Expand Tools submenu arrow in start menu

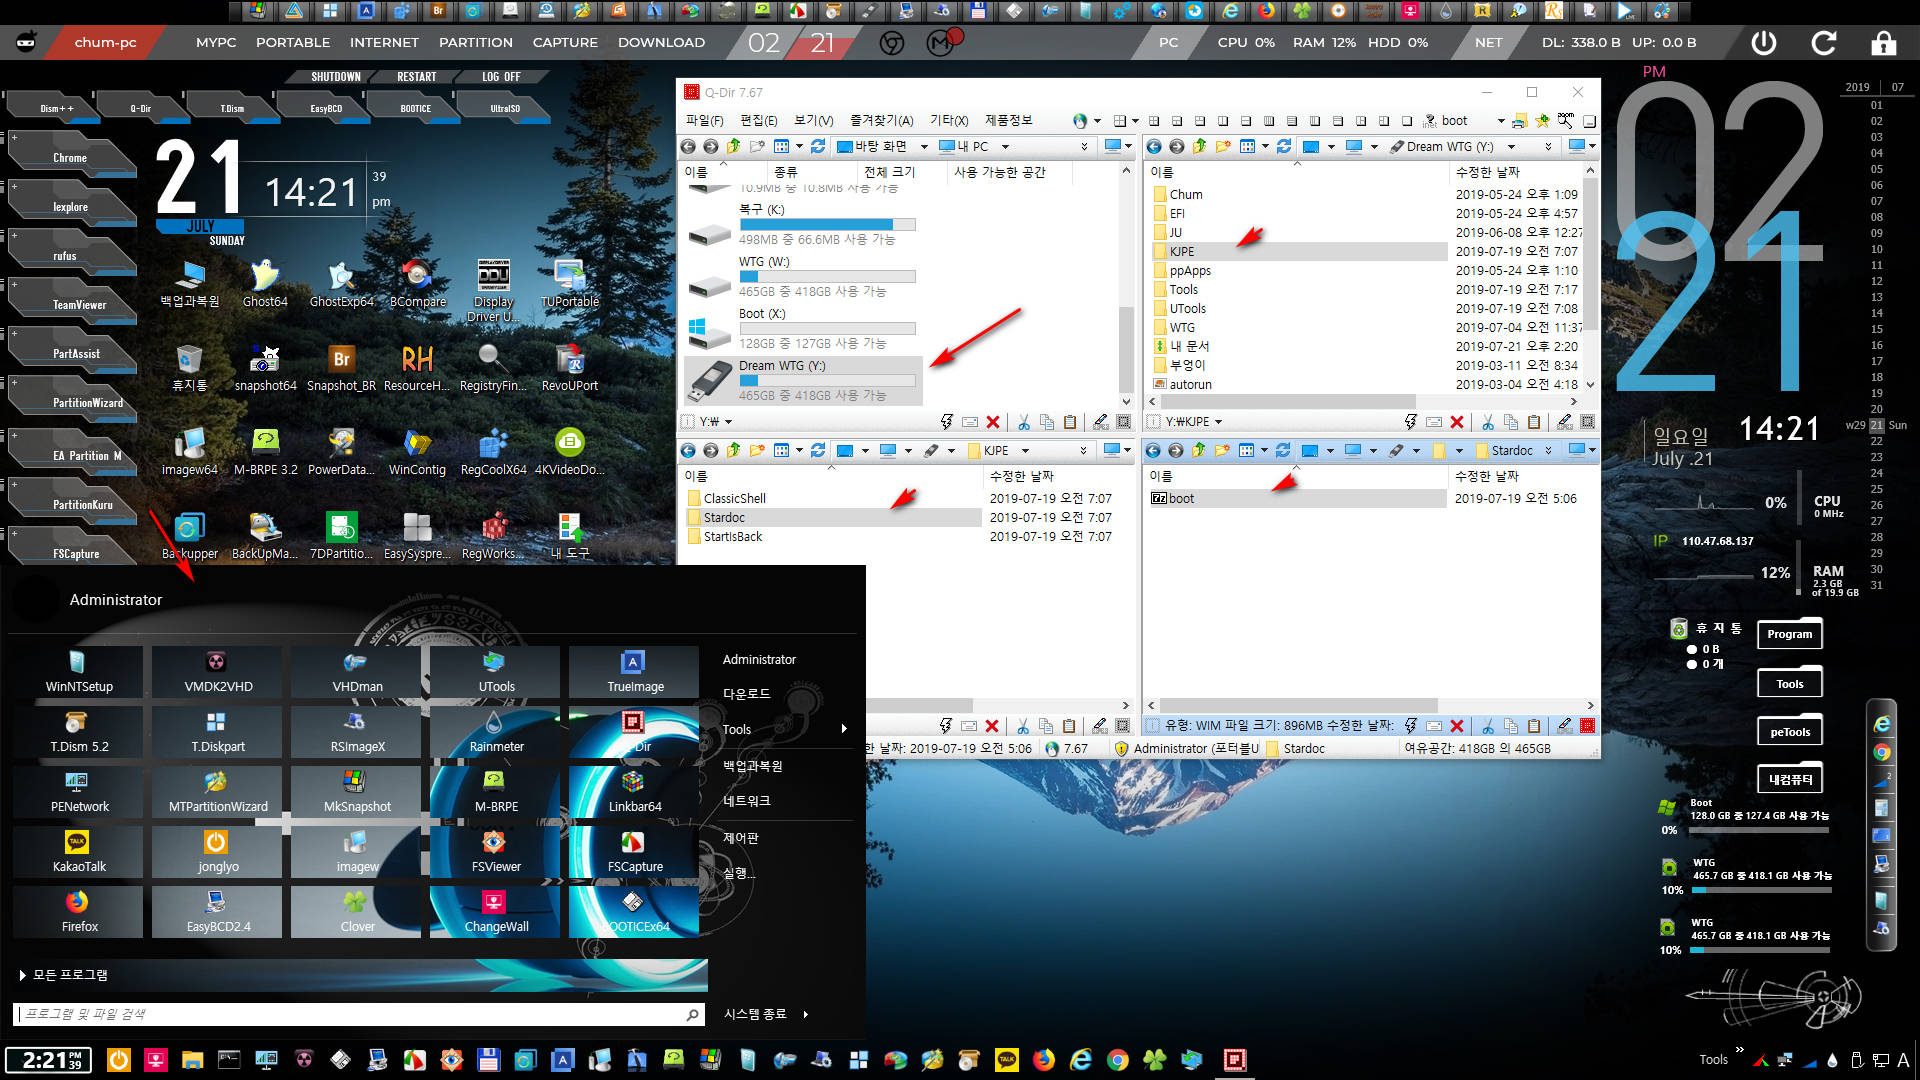[844, 729]
